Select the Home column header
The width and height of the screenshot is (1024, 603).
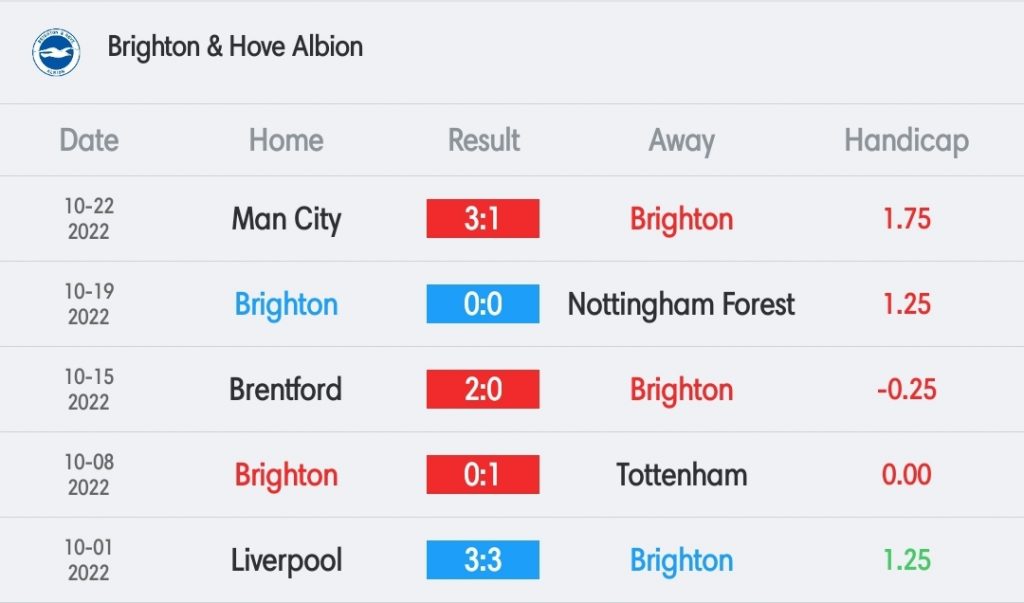coord(286,140)
